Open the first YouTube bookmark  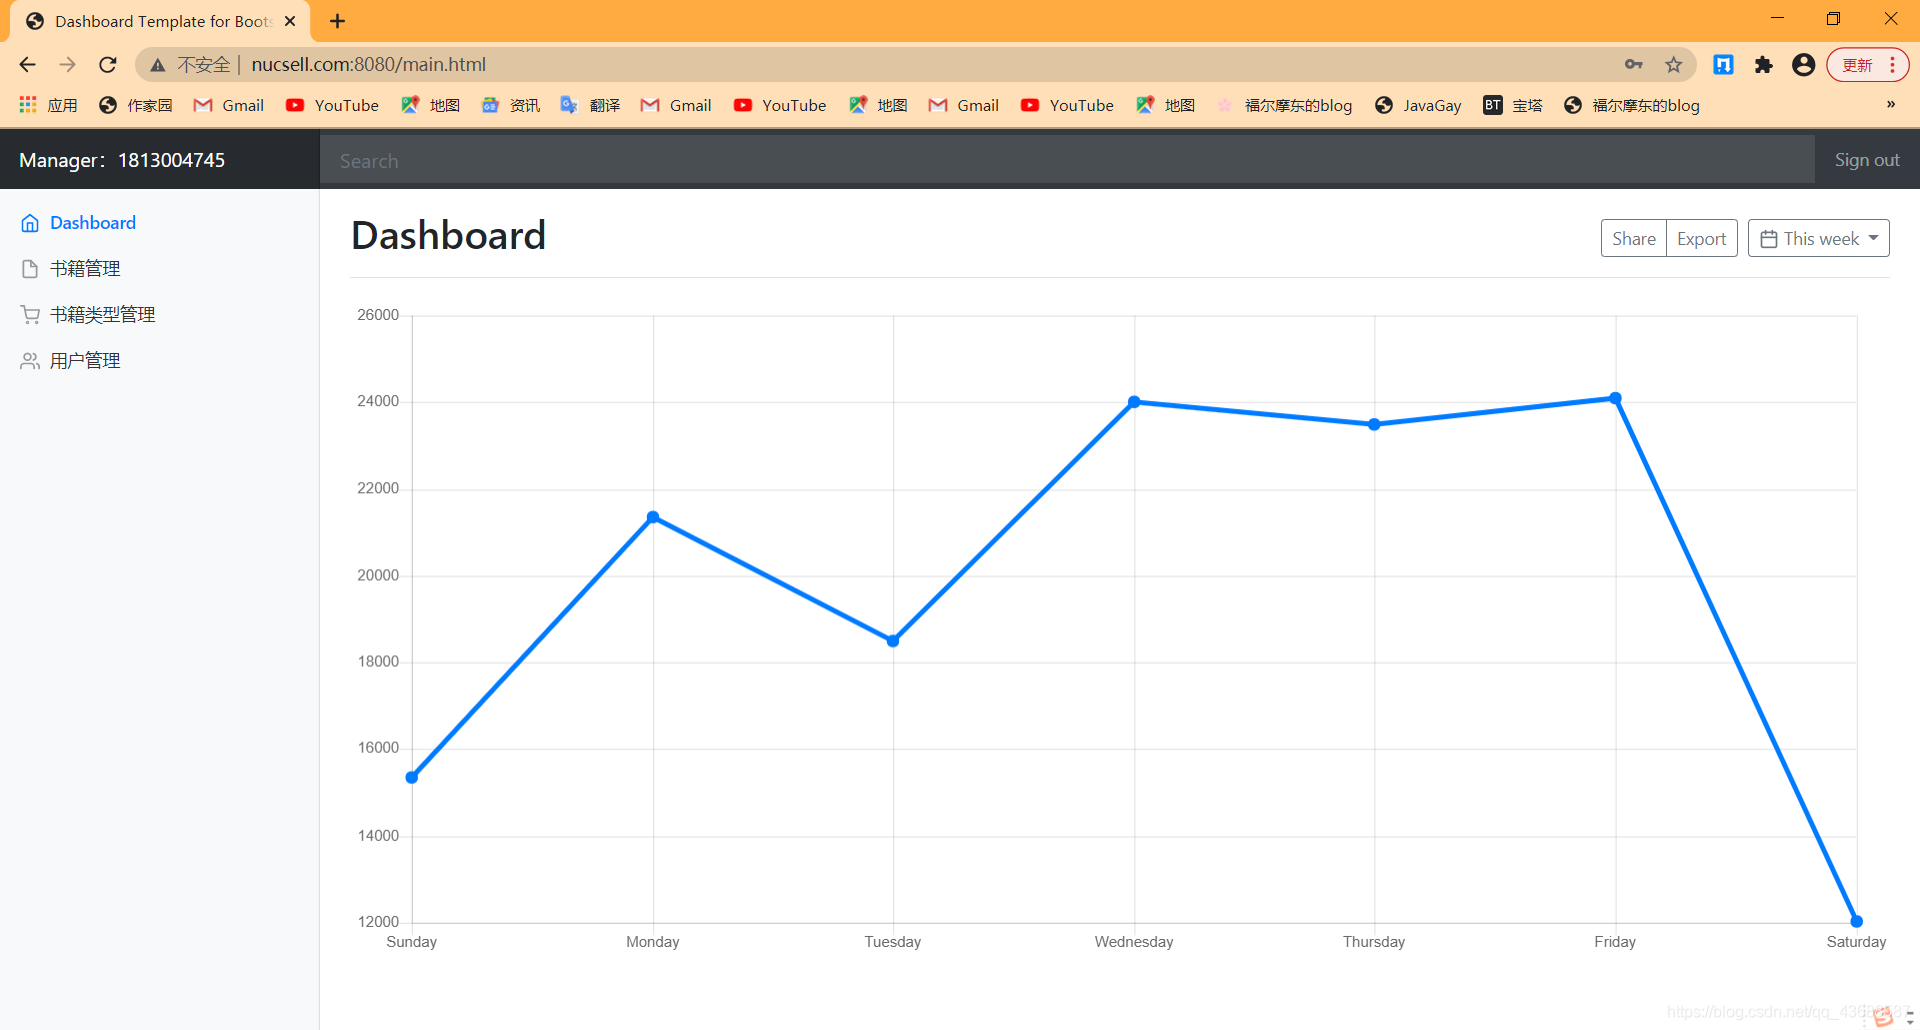coord(332,105)
